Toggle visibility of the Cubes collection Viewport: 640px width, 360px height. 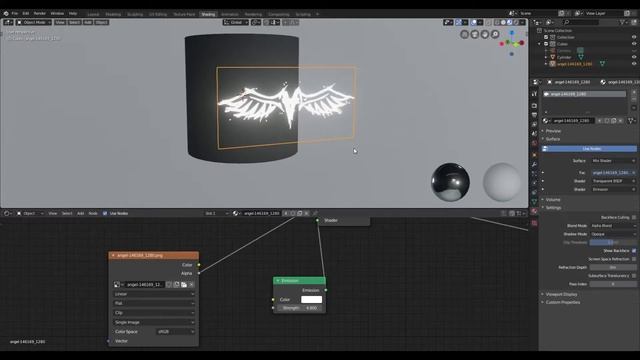click(634, 44)
